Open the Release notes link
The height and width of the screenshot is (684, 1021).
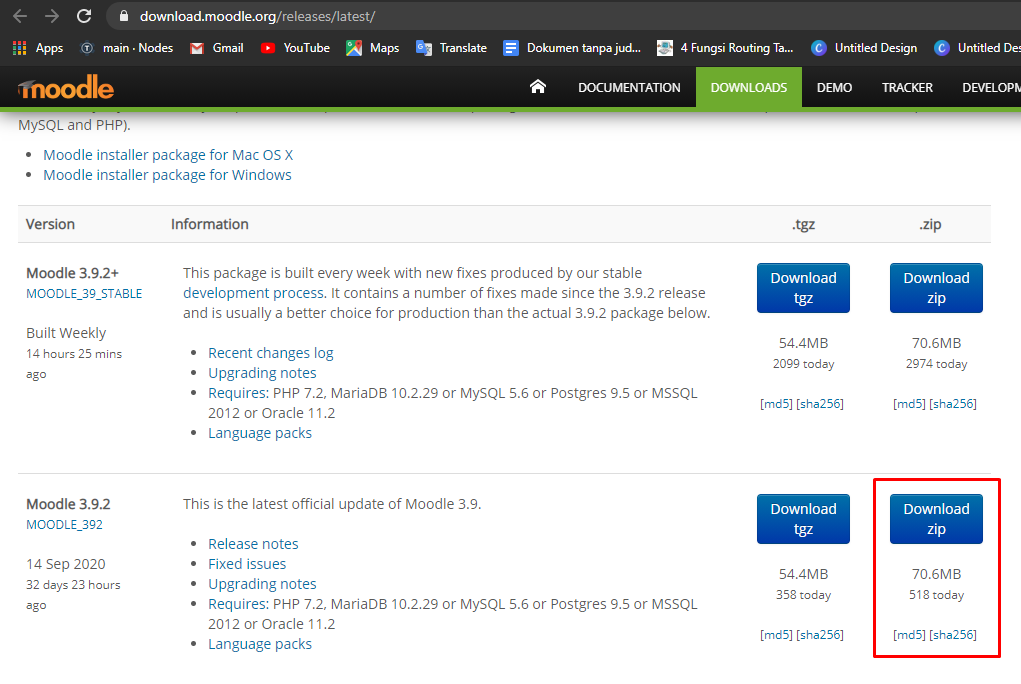point(253,544)
